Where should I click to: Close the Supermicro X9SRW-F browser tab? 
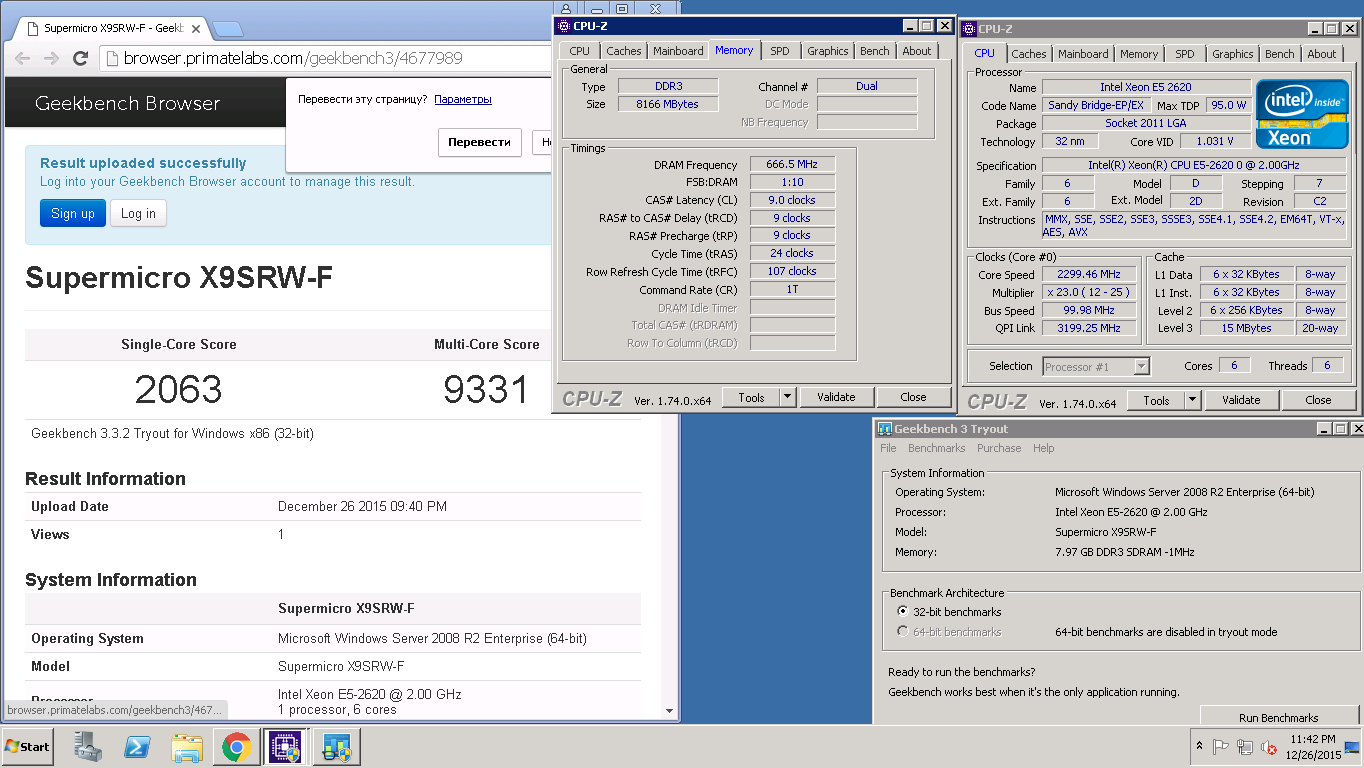coord(195,28)
